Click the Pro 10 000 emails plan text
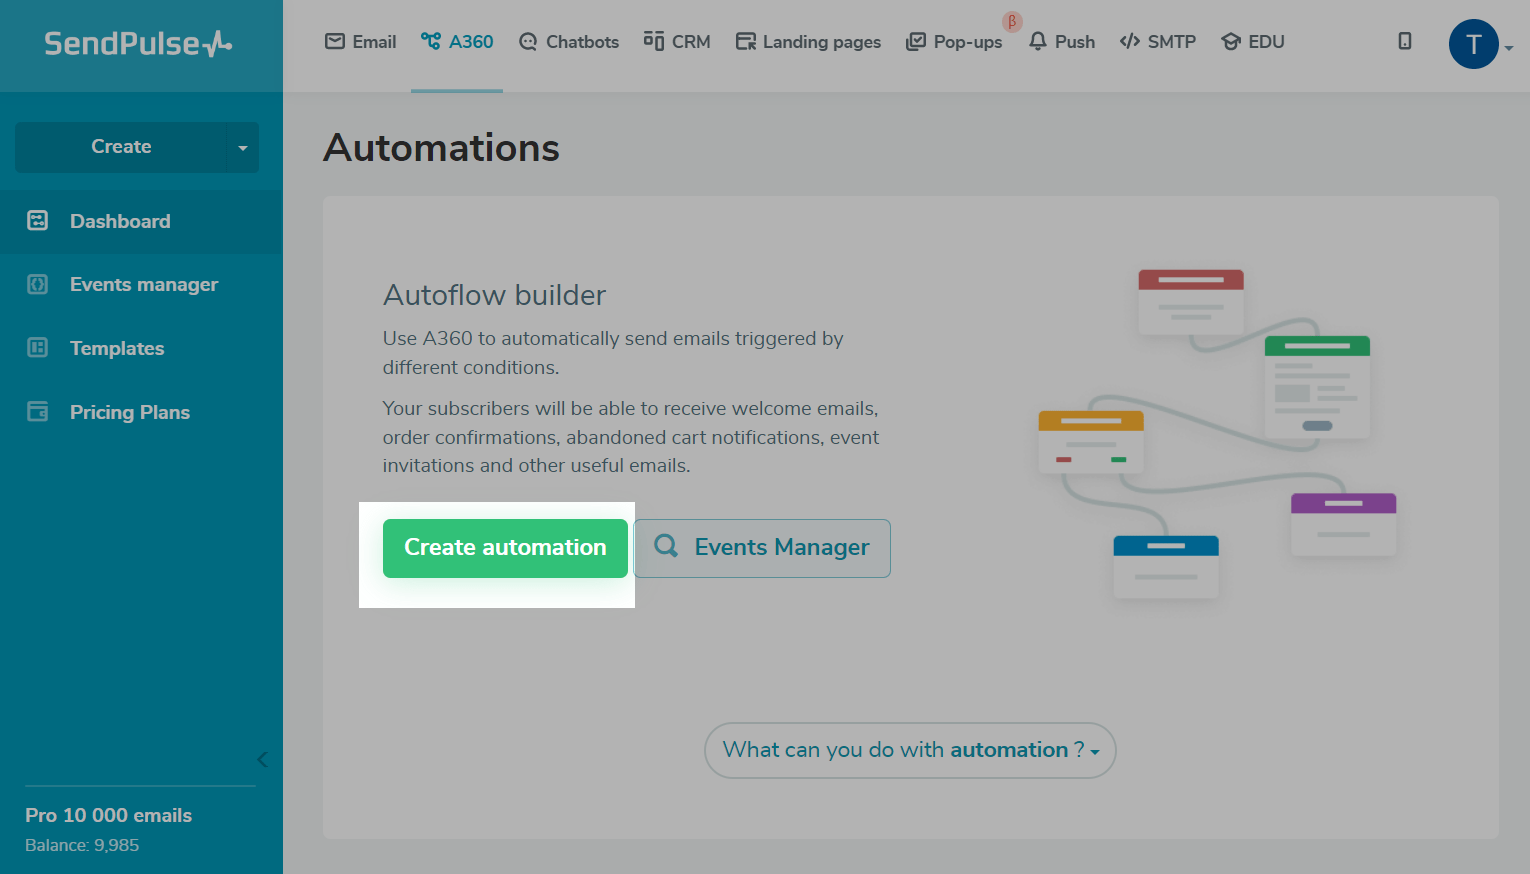The image size is (1530, 874). pyautogui.click(x=109, y=815)
